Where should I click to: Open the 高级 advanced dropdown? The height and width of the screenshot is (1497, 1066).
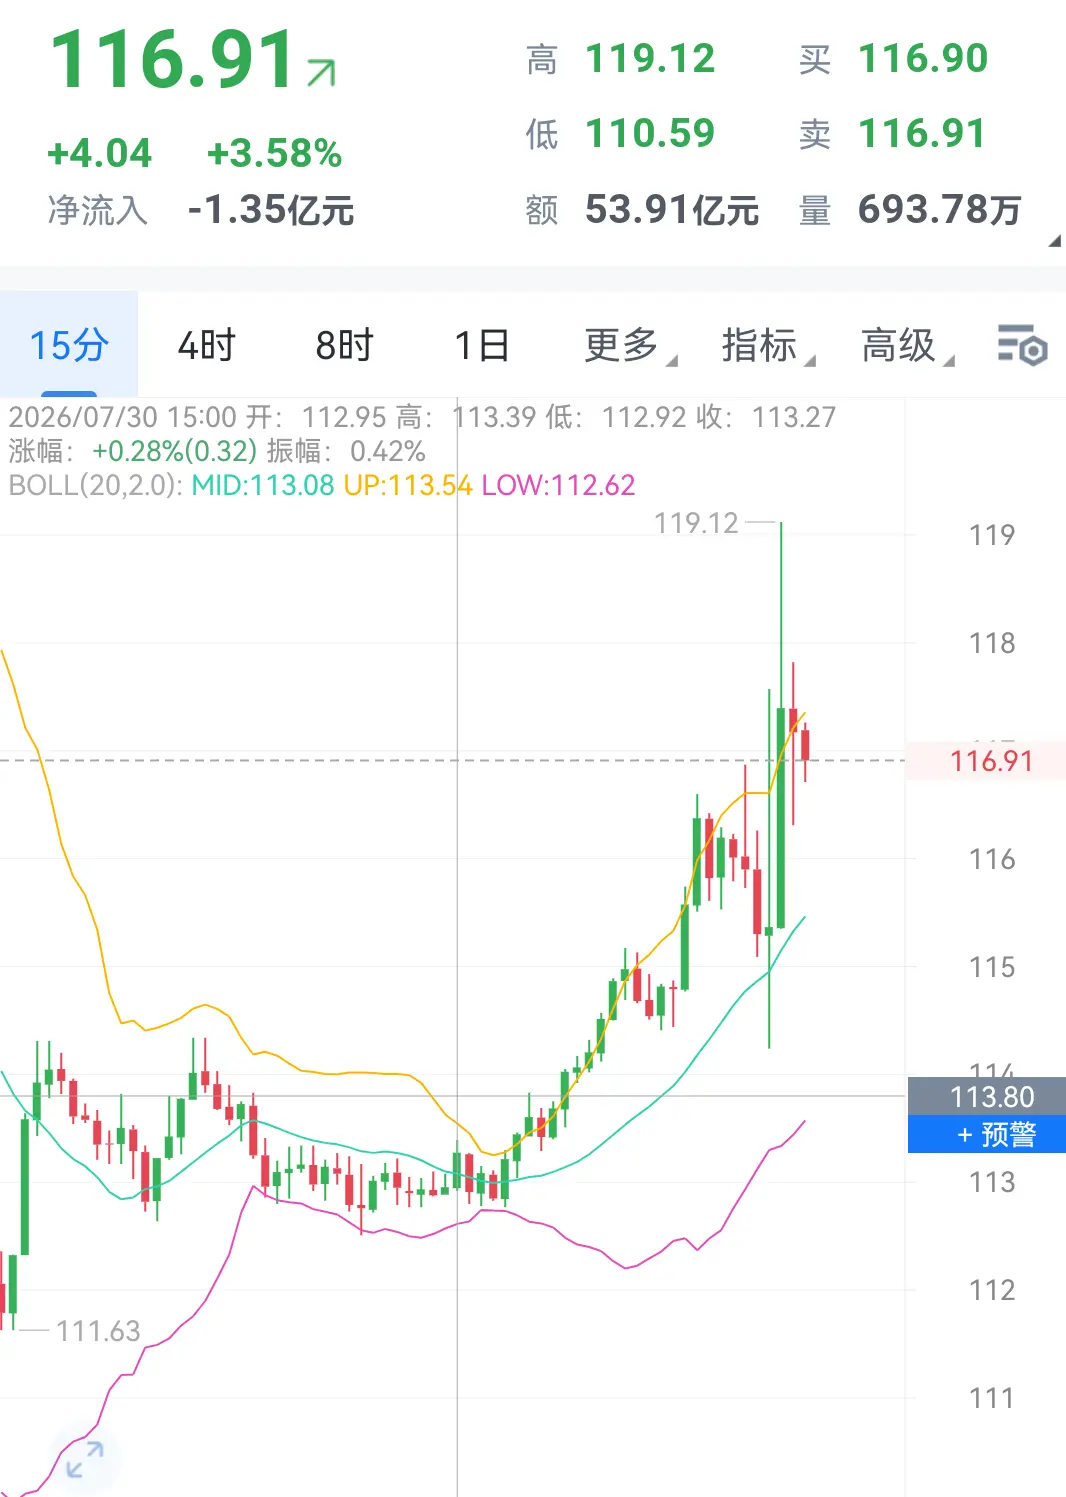[908, 345]
